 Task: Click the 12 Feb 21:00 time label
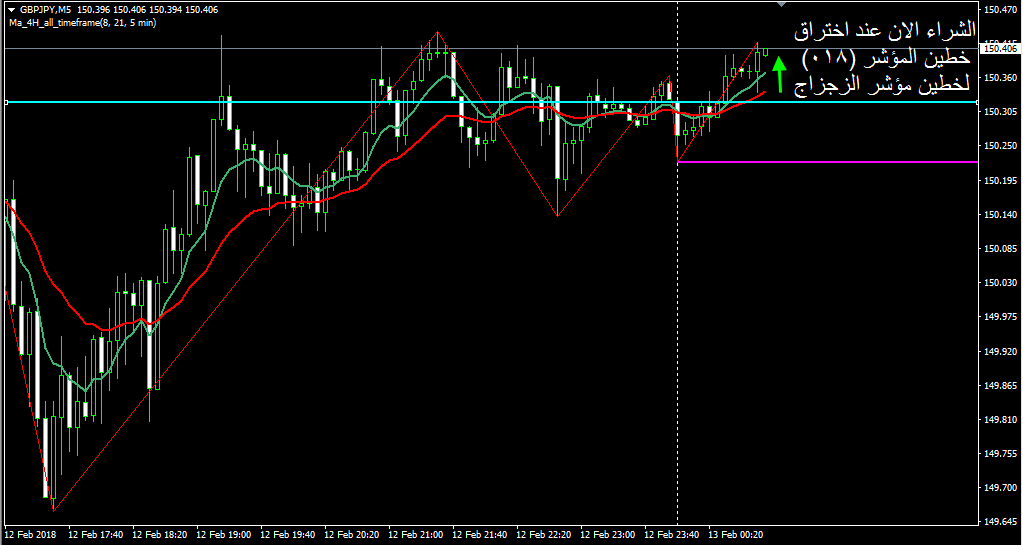tap(418, 535)
